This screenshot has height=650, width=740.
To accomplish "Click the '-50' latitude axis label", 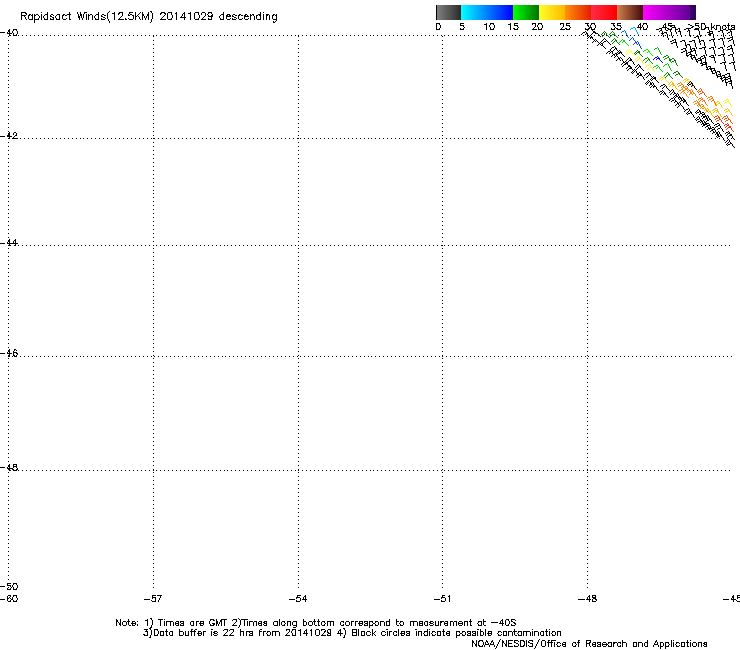I will tap(9, 586).
